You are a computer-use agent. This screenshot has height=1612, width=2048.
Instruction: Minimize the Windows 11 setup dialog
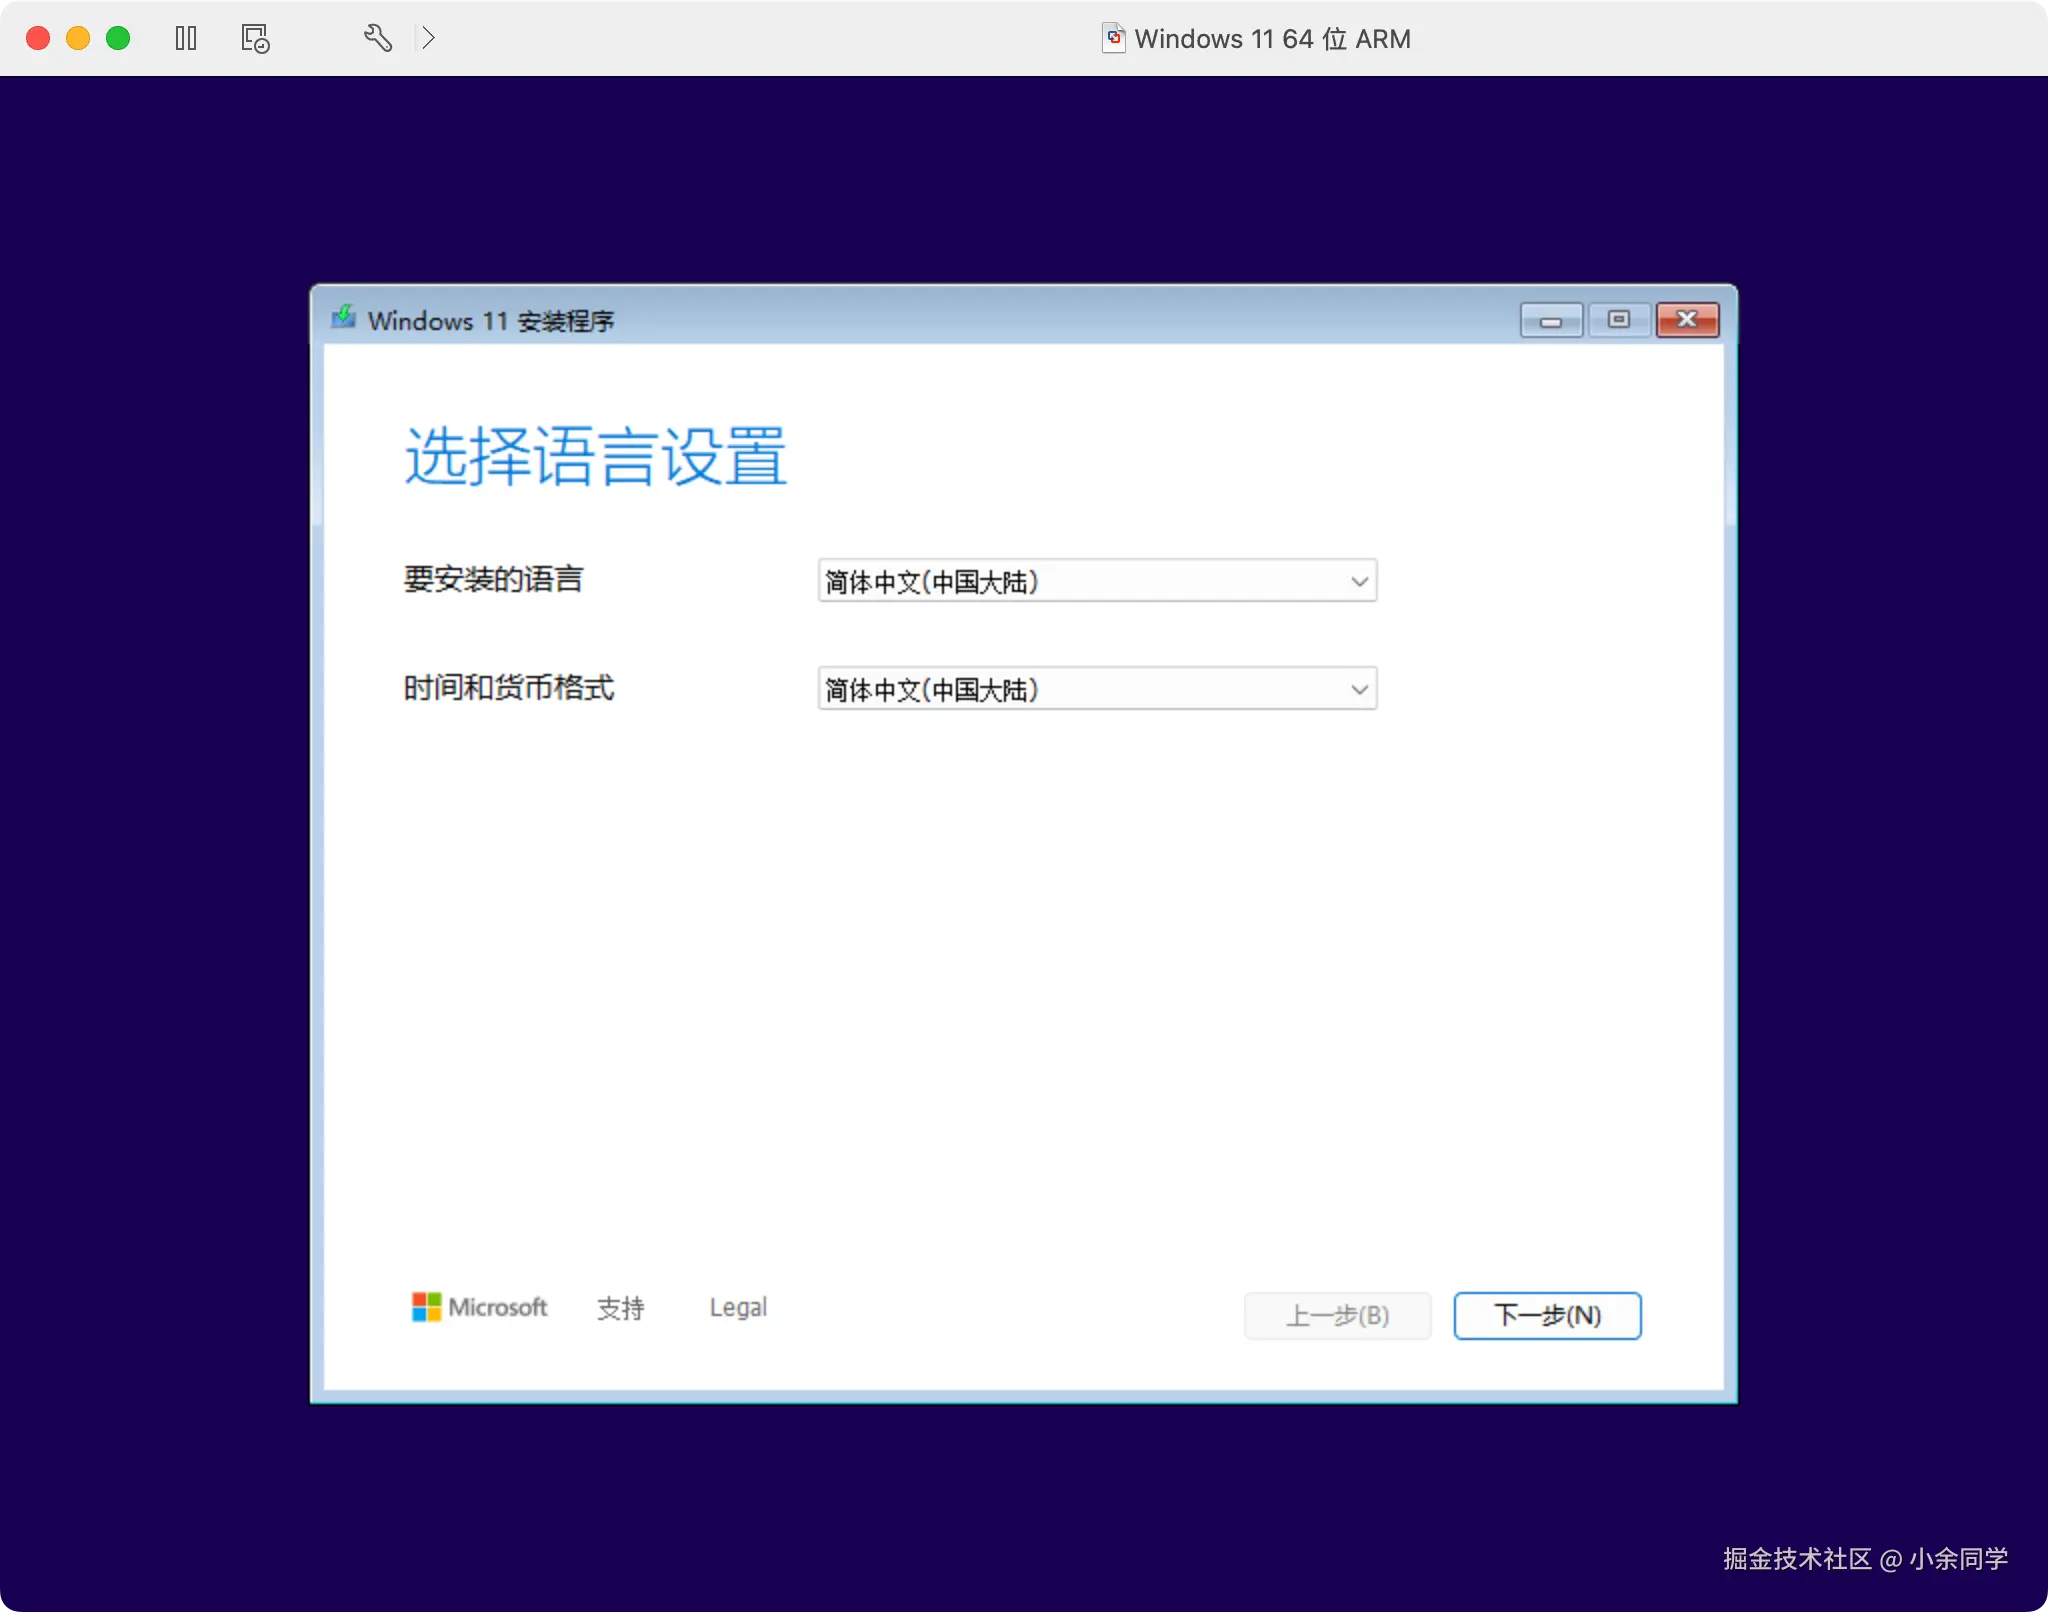pyautogui.click(x=1550, y=320)
